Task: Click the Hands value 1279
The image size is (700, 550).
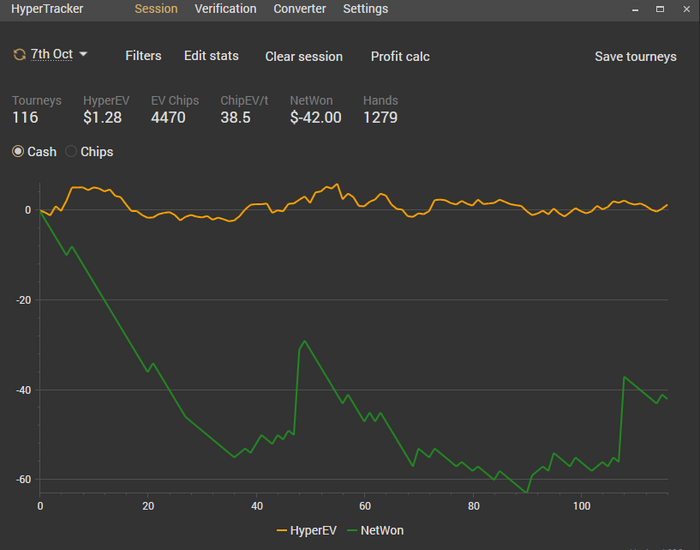Action: pyautogui.click(x=380, y=117)
